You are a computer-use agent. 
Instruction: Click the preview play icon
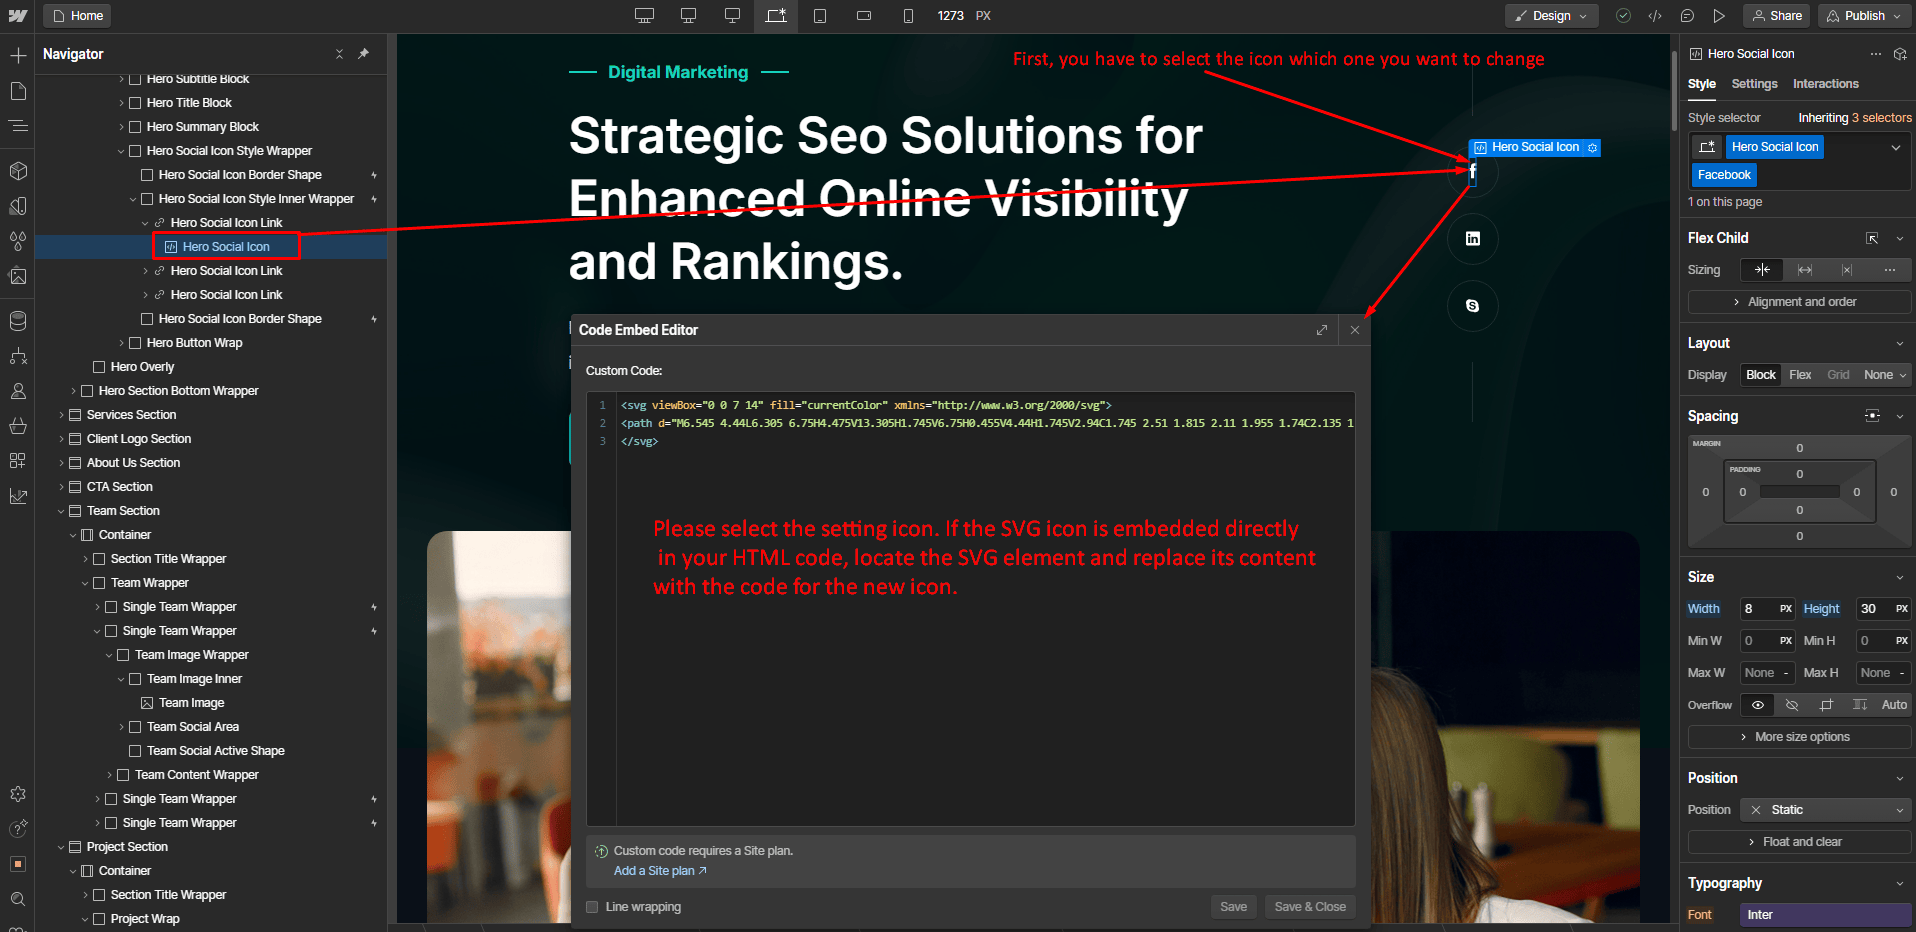[x=1719, y=16]
